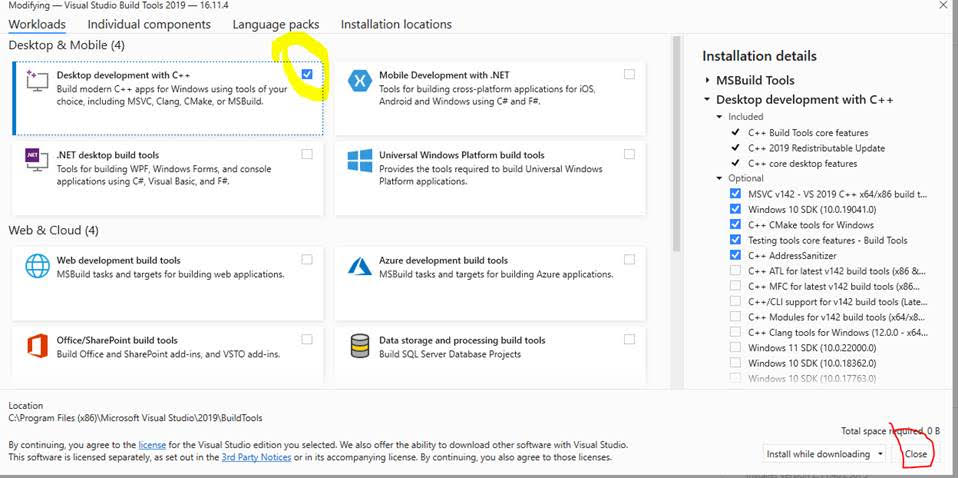This screenshot has width=958, height=478.
Task: Switch to the Individual components tab
Action: (x=149, y=24)
